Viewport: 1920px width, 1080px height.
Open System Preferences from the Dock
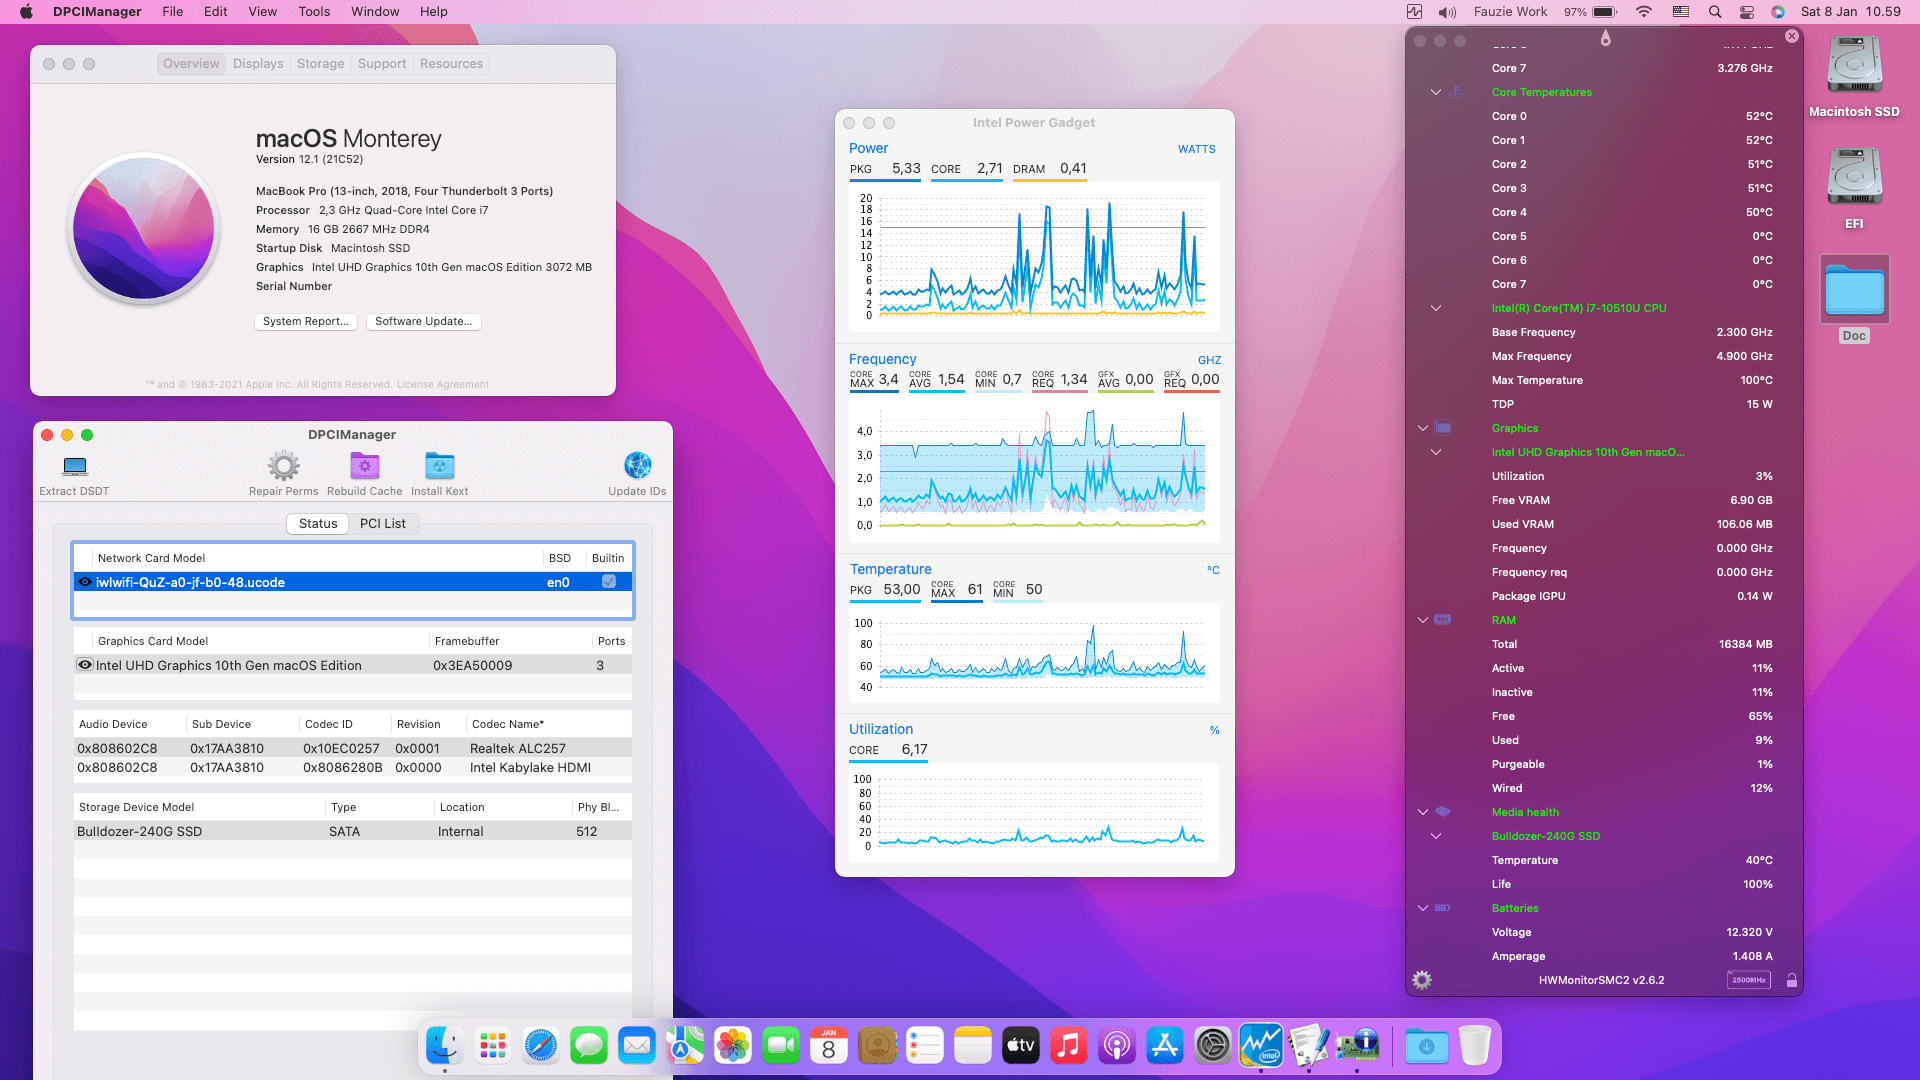[1213, 1046]
